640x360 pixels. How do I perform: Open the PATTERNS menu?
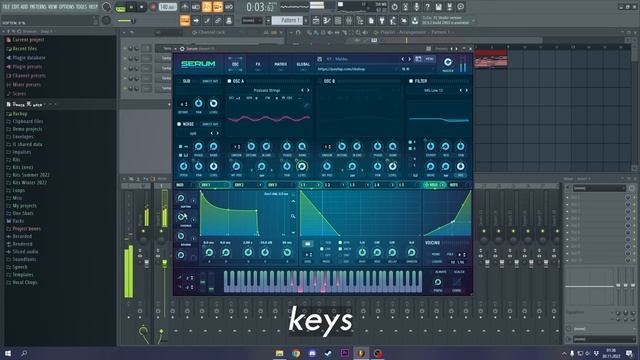click(38, 7)
